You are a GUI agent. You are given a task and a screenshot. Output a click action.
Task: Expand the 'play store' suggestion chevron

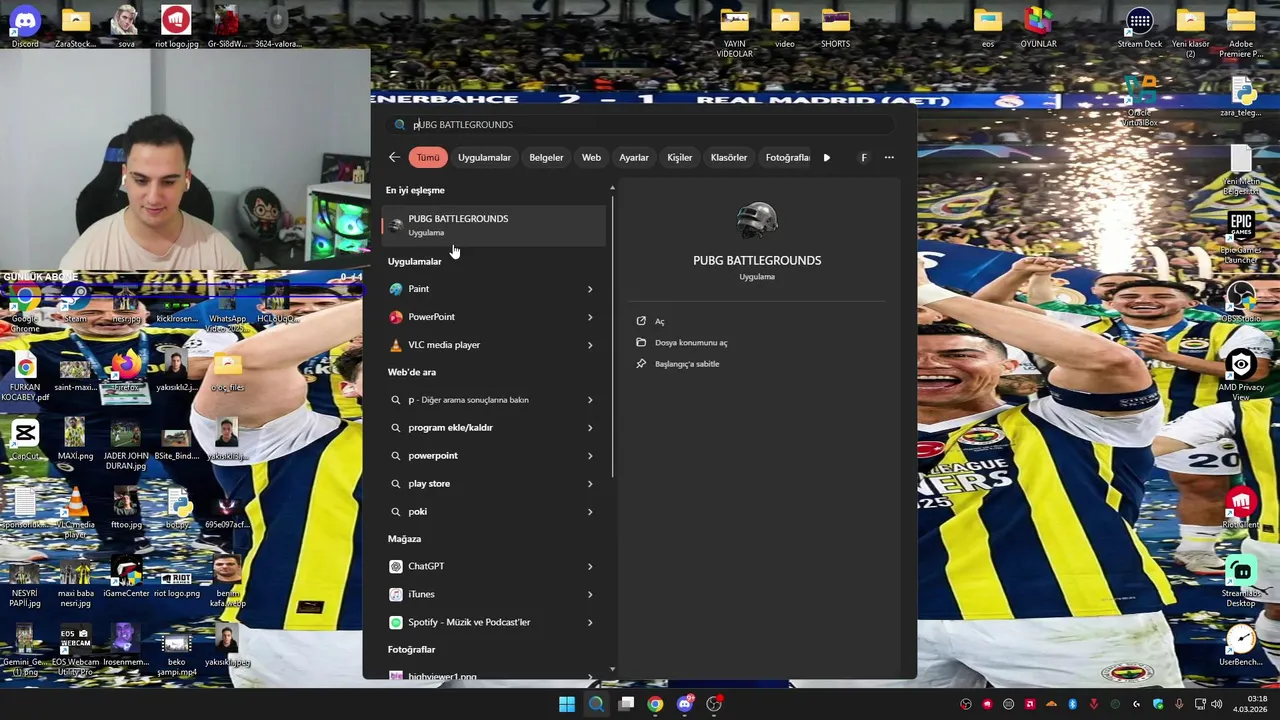[x=590, y=484]
